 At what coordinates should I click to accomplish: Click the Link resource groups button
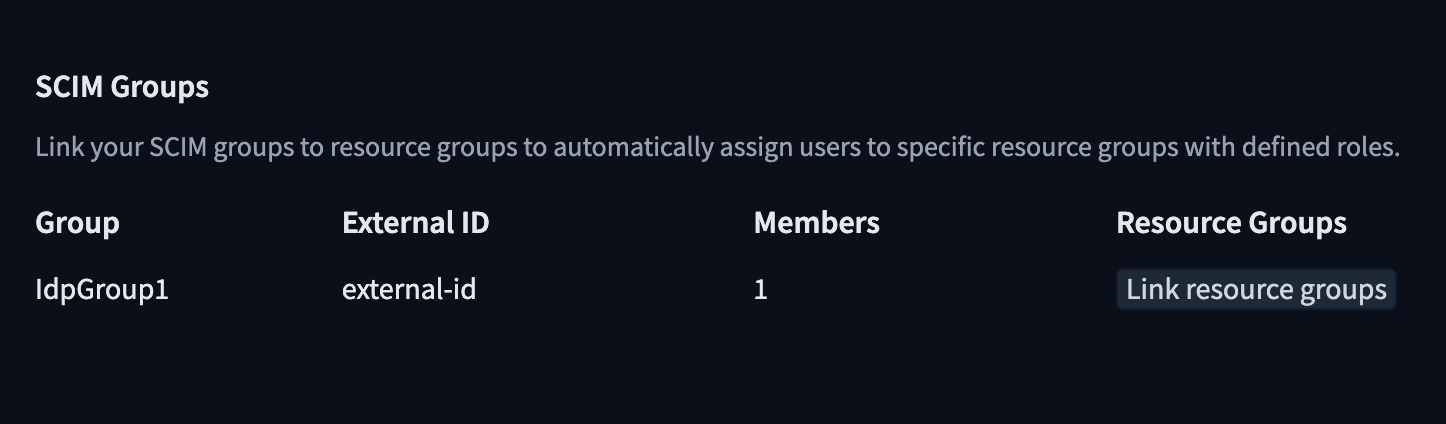(1255, 290)
